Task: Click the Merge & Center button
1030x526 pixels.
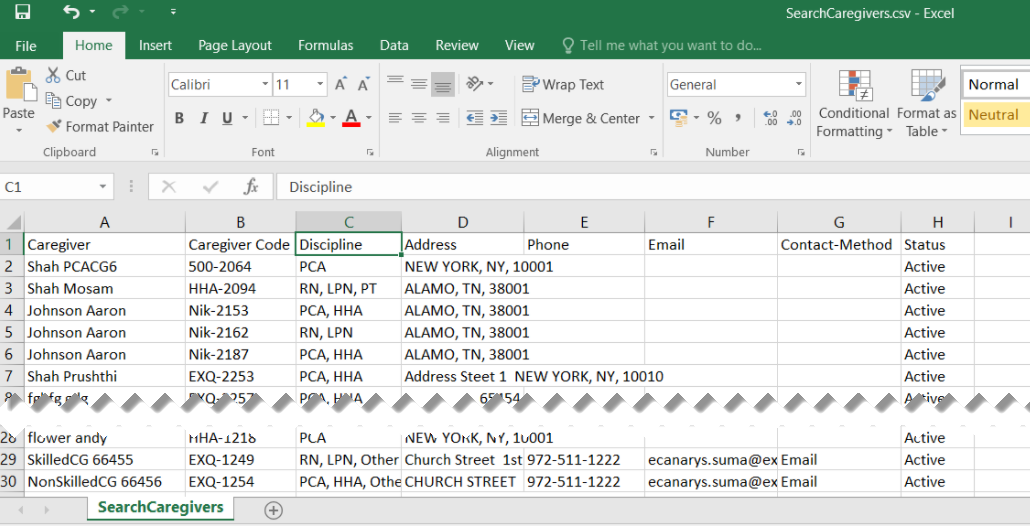Action: click(580, 118)
